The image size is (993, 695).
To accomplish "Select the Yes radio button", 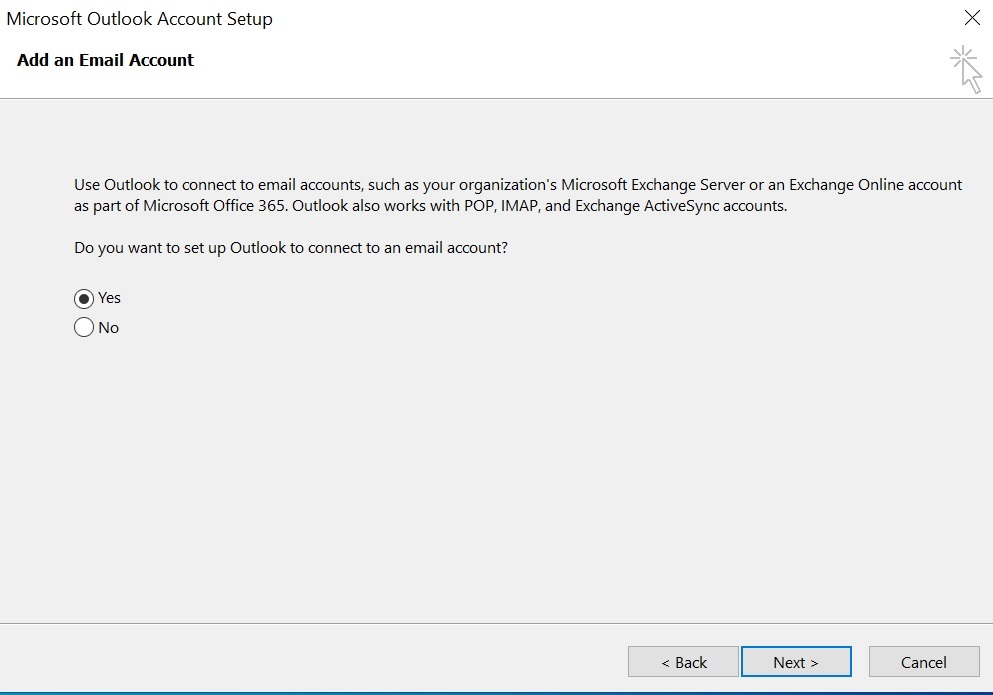I will (84, 298).
